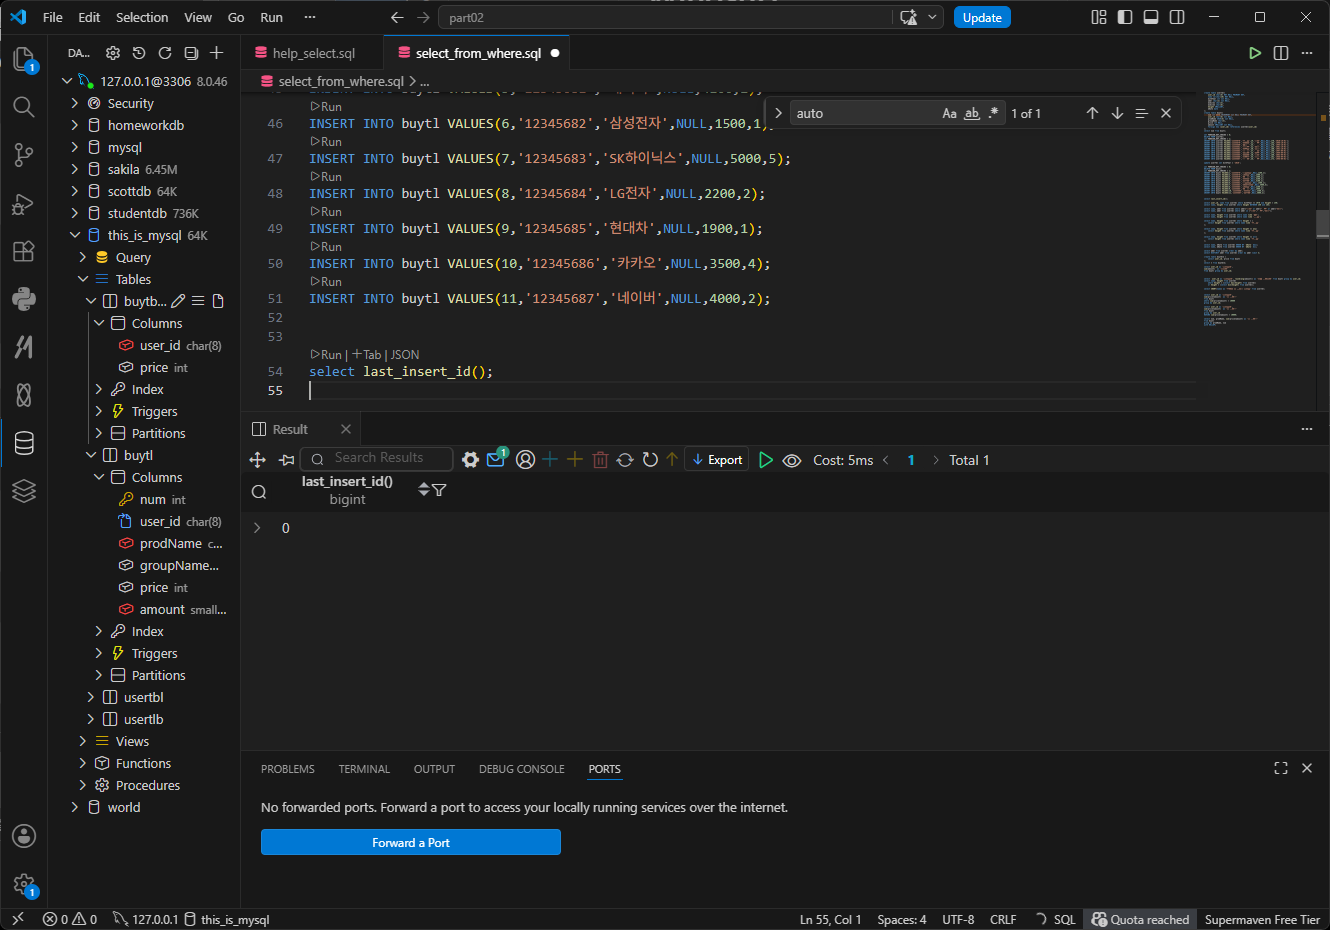This screenshot has height=930, width=1330.
Task: Click the Update button
Action: pyautogui.click(x=982, y=17)
